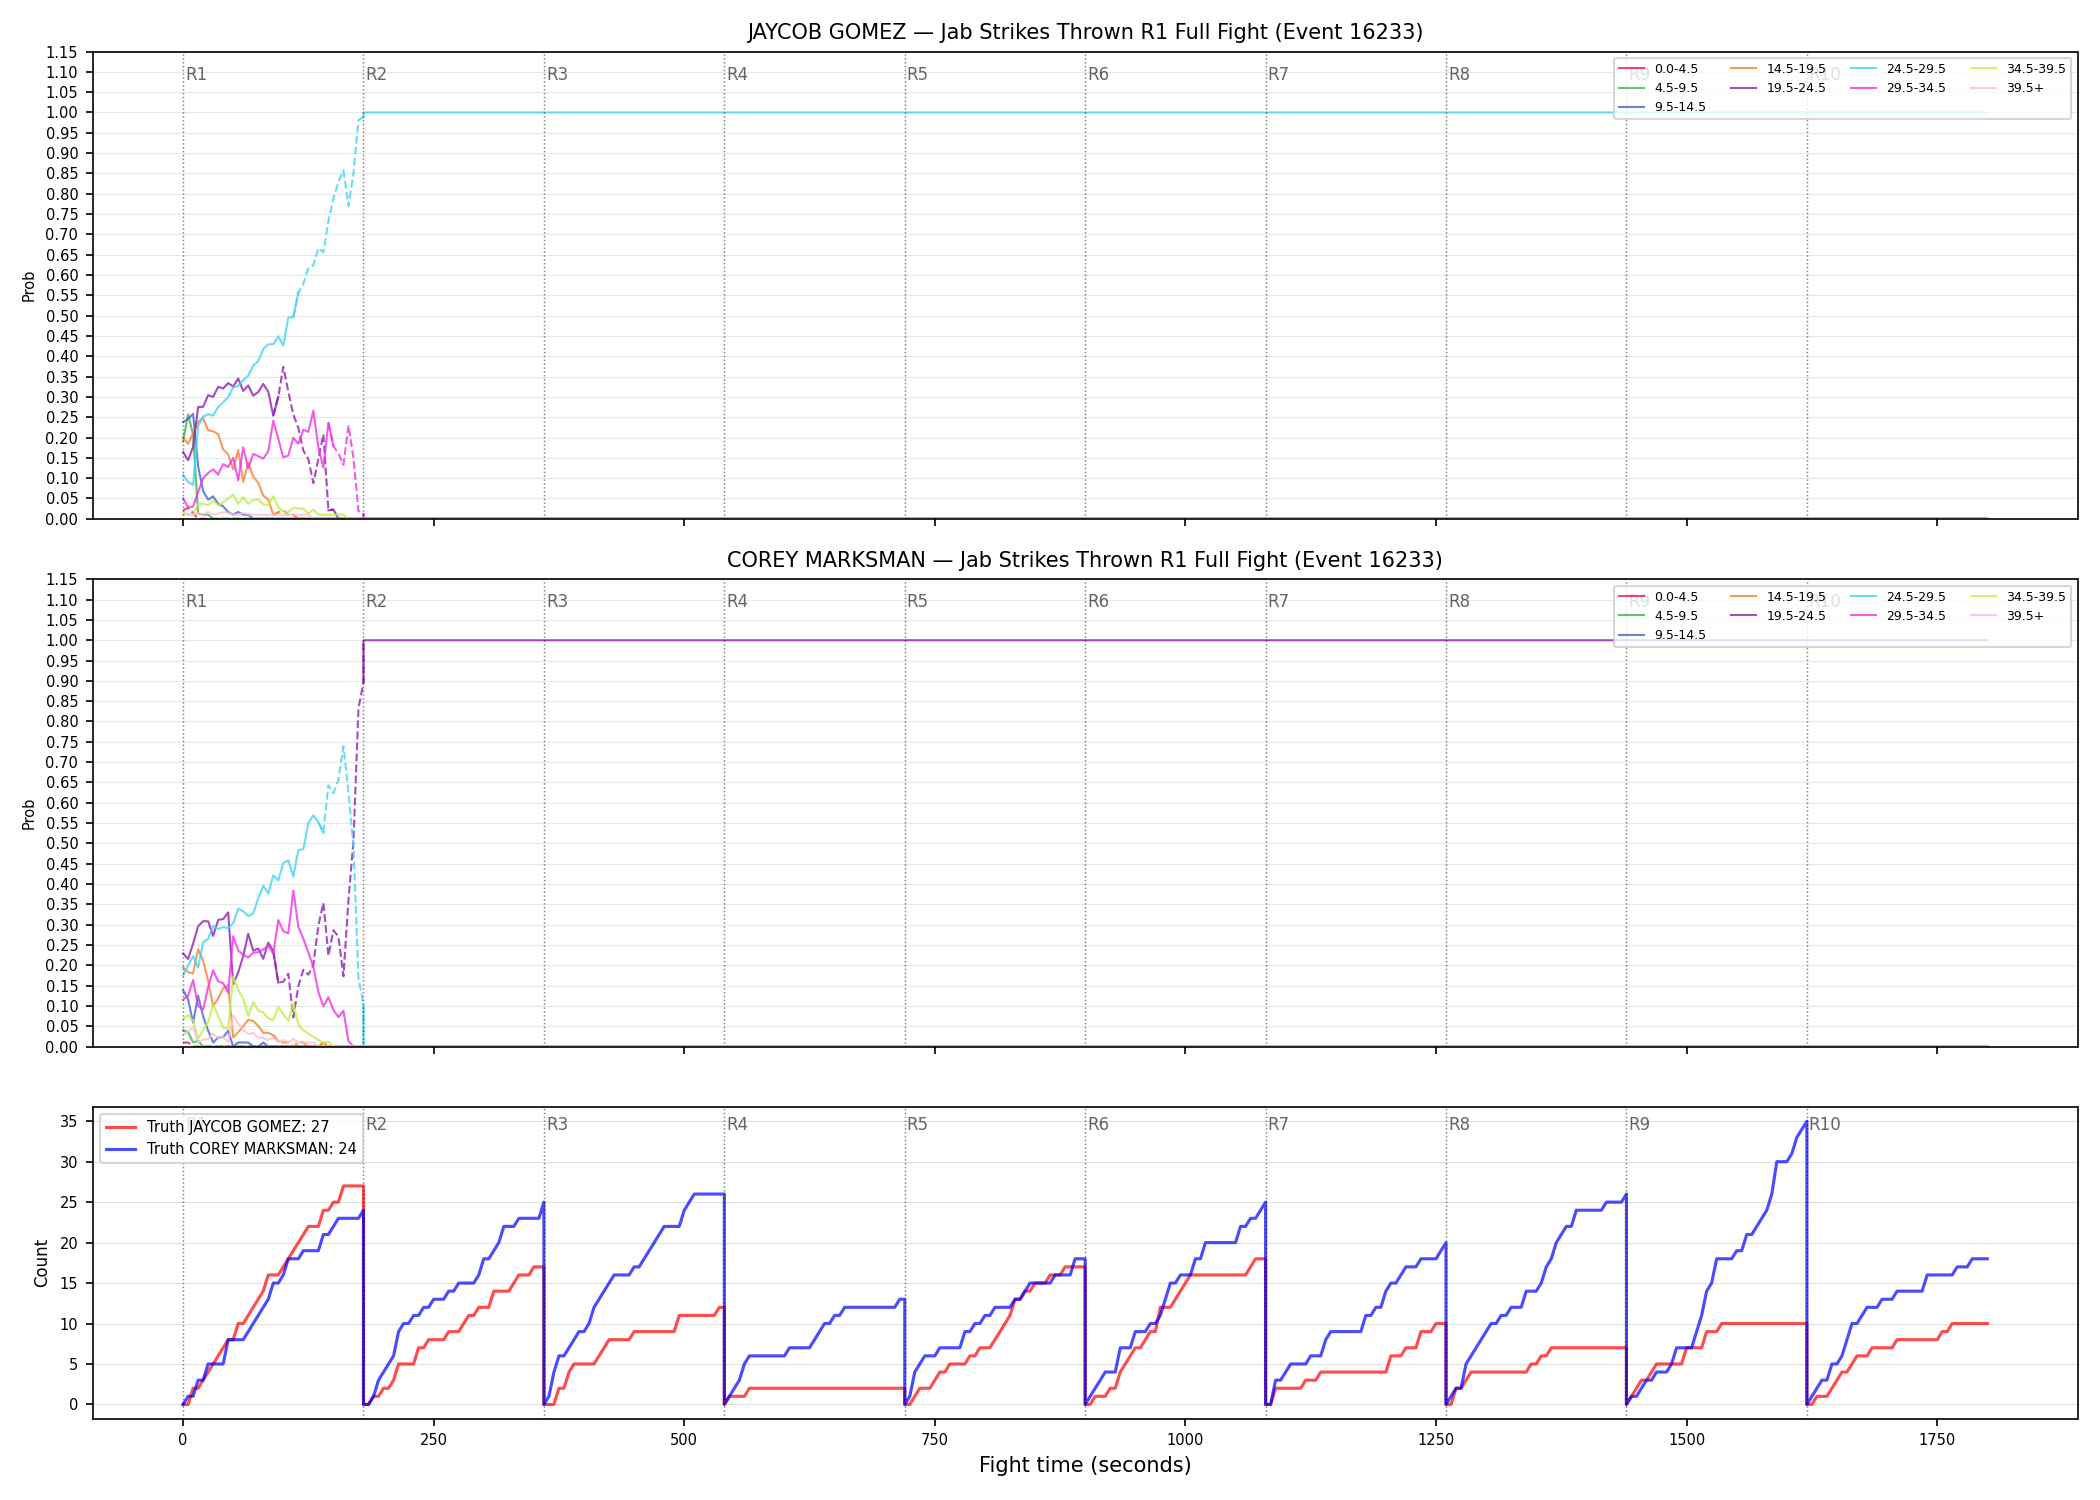
Task: Click R6 round marker in Marksman chart
Action: point(1098,601)
